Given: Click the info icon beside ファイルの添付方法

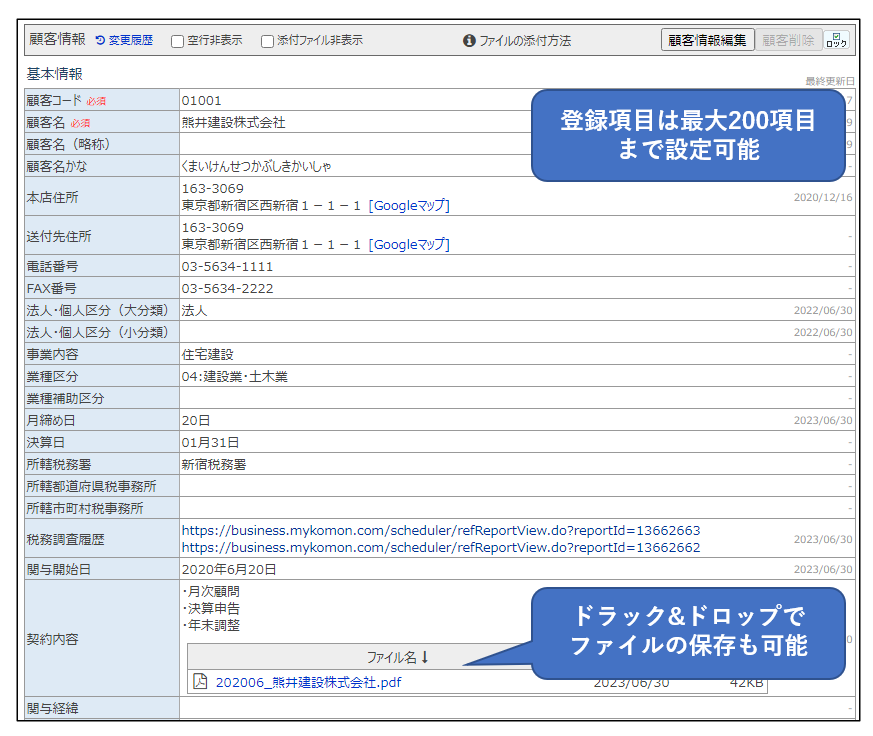Looking at the screenshot, I should pos(469,41).
